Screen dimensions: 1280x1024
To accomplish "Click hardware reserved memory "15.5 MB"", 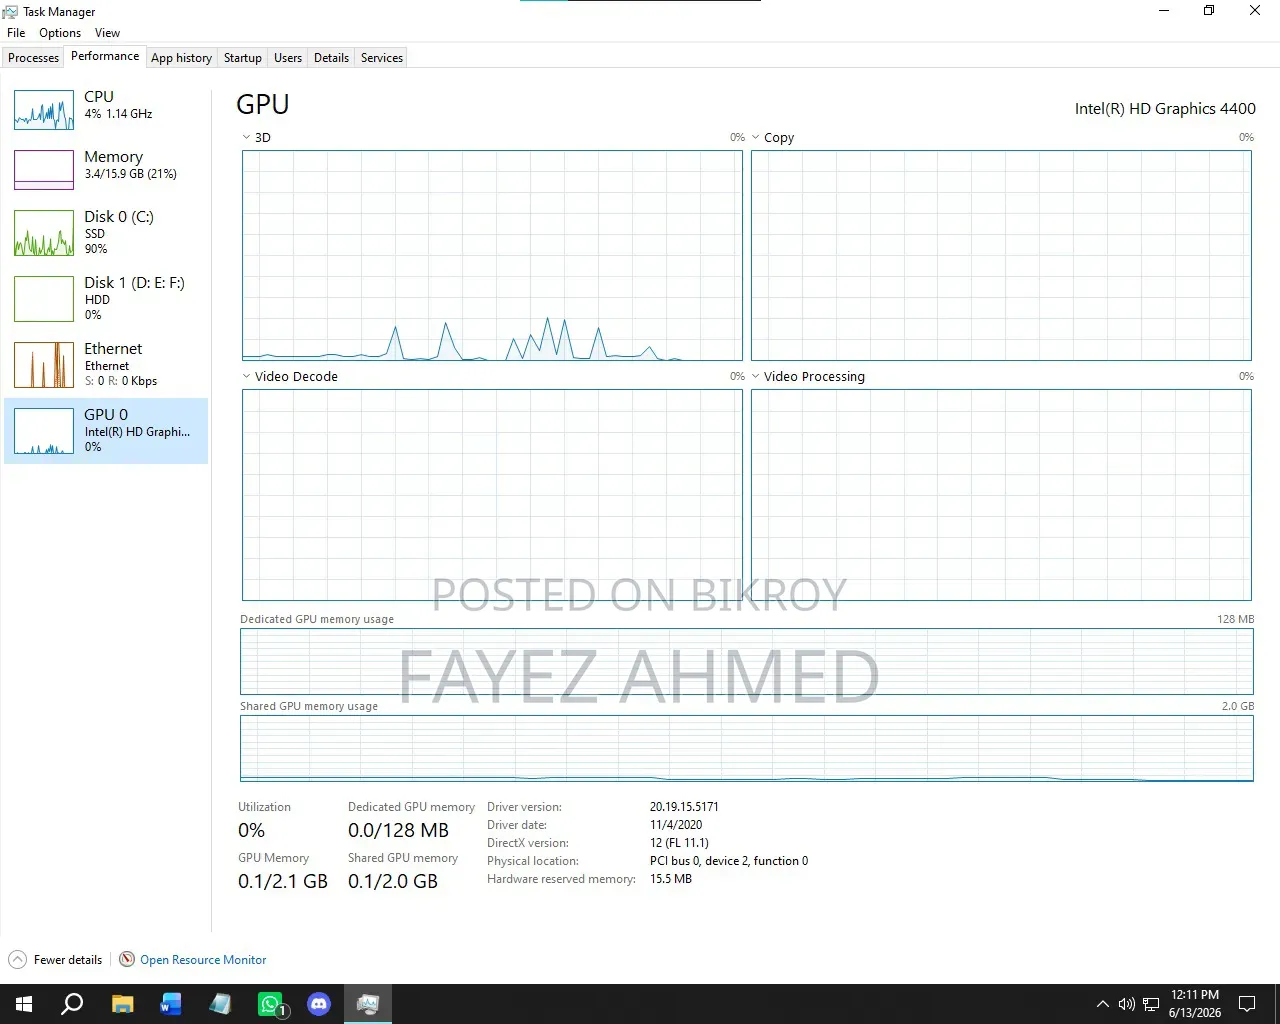I will point(671,879).
